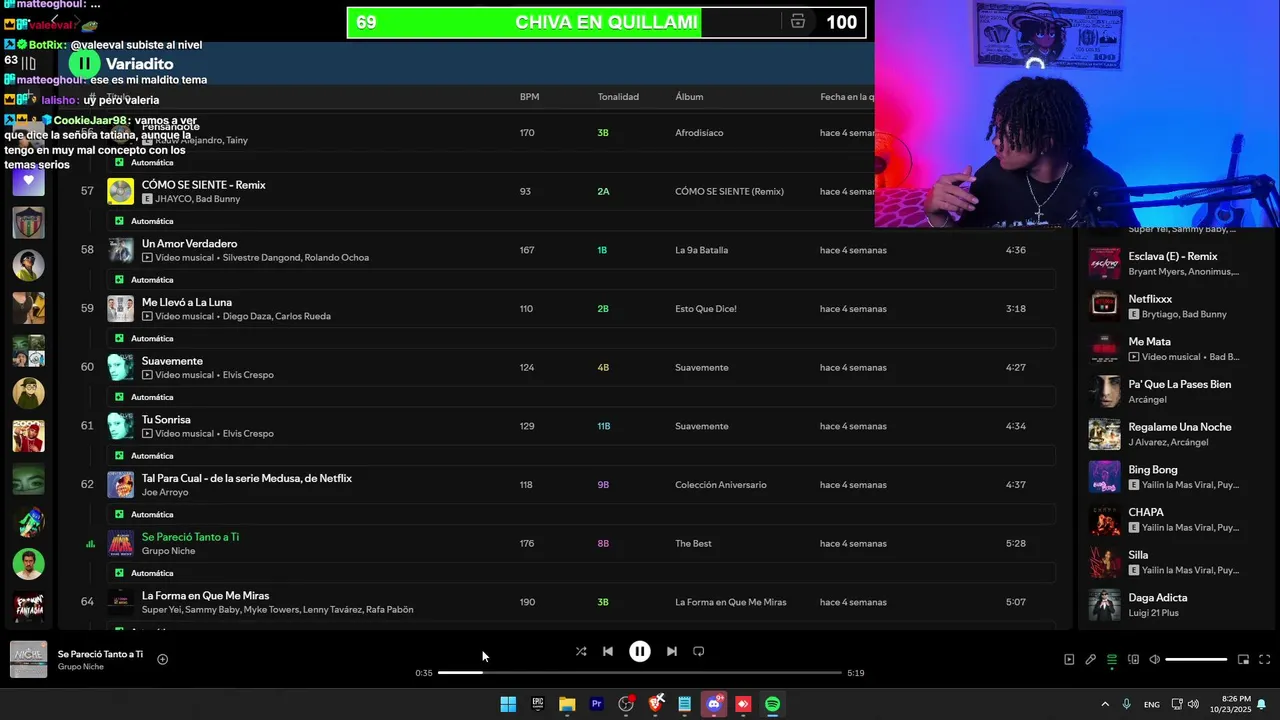Pause playback with the bottom center button
Screen dimensions: 1280x720
(x=640, y=651)
